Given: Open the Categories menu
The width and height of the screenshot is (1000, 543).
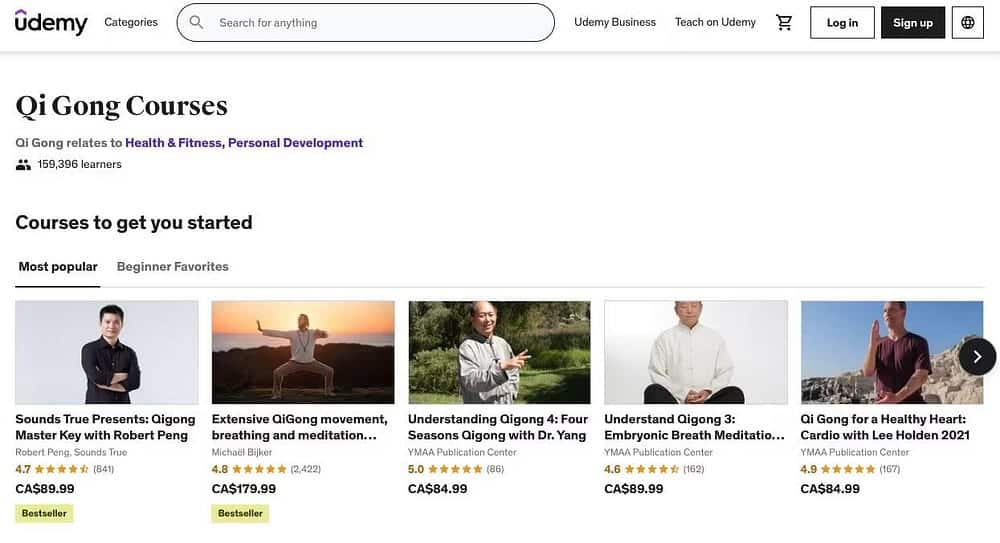Looking at the screenshot, I should tap(131, 22).
